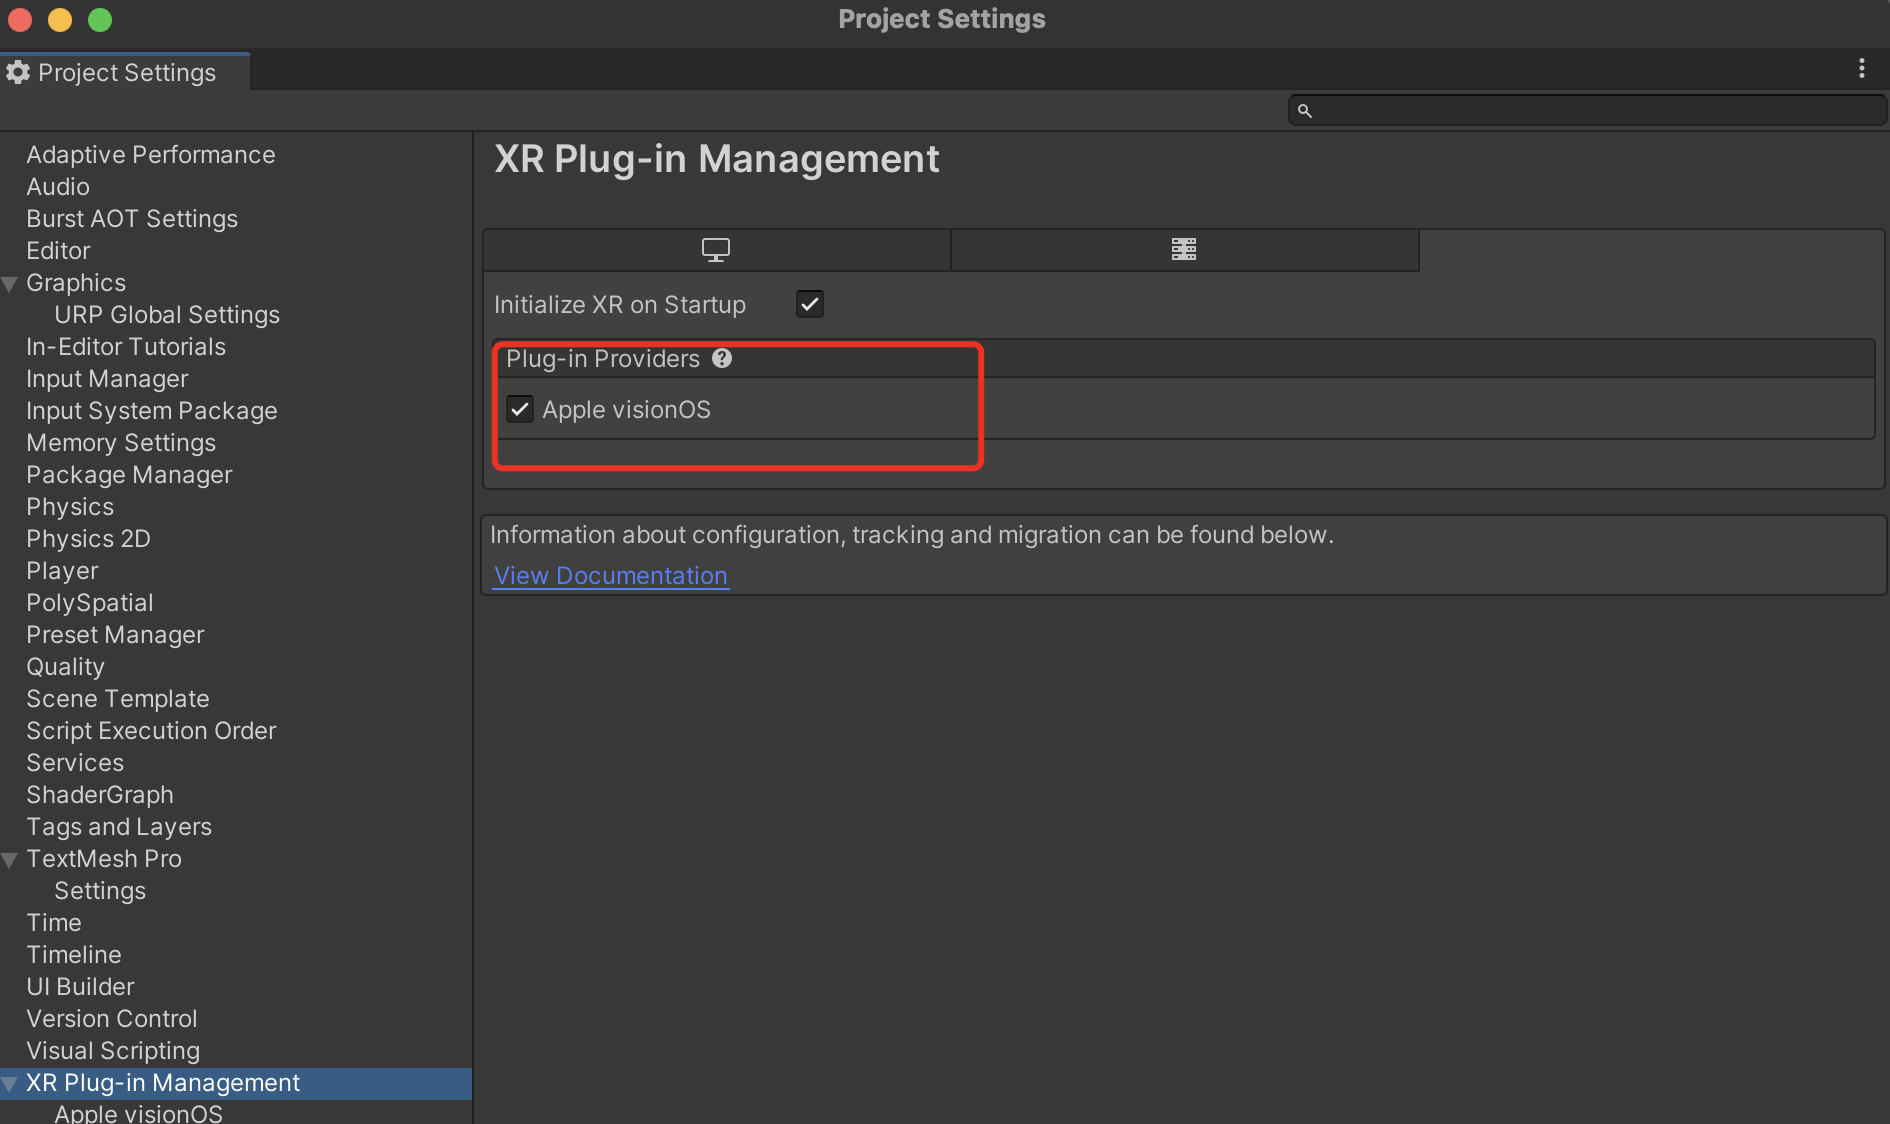Select UI Builder settings
Image resolution: width=1890 pixels, height=1124 pixels.
pos(80,987)
